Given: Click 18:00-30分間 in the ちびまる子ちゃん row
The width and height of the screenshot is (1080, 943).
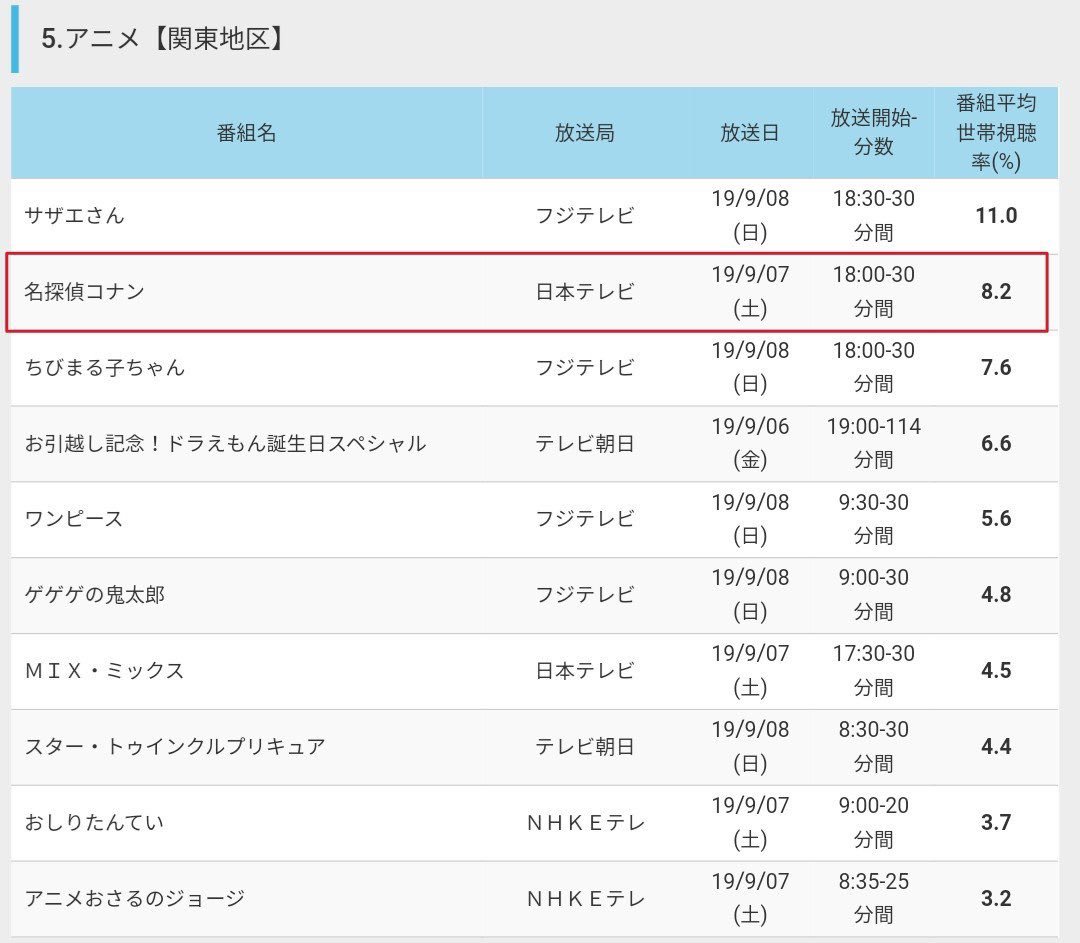Looking at the screenshot, I should click(873, 367).
